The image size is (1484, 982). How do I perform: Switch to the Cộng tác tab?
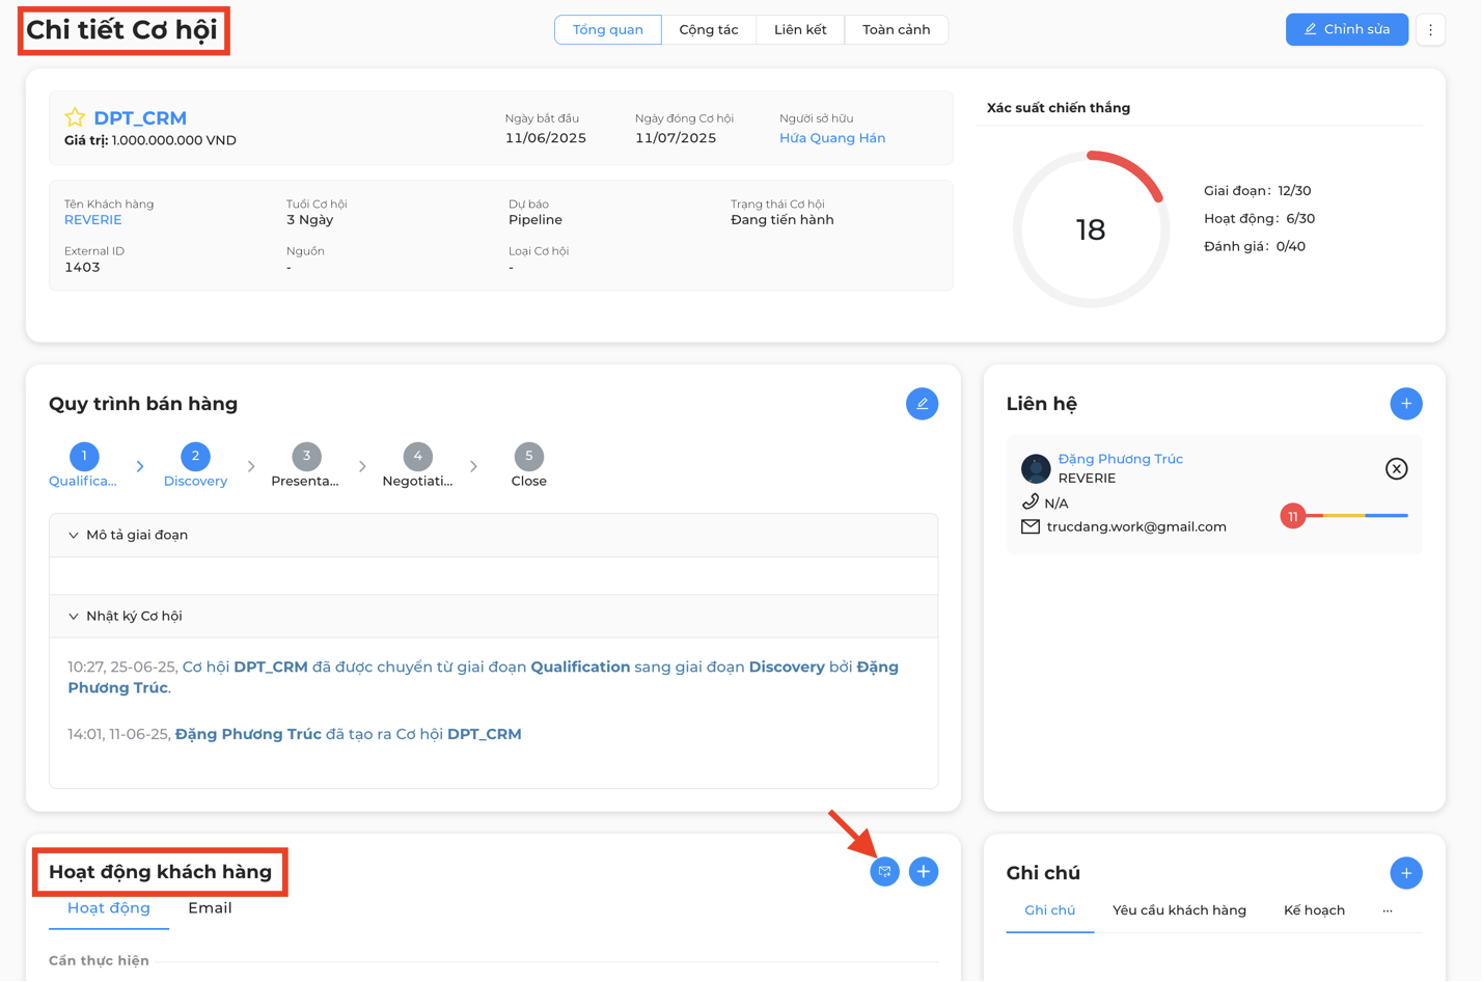pos(709,30)
